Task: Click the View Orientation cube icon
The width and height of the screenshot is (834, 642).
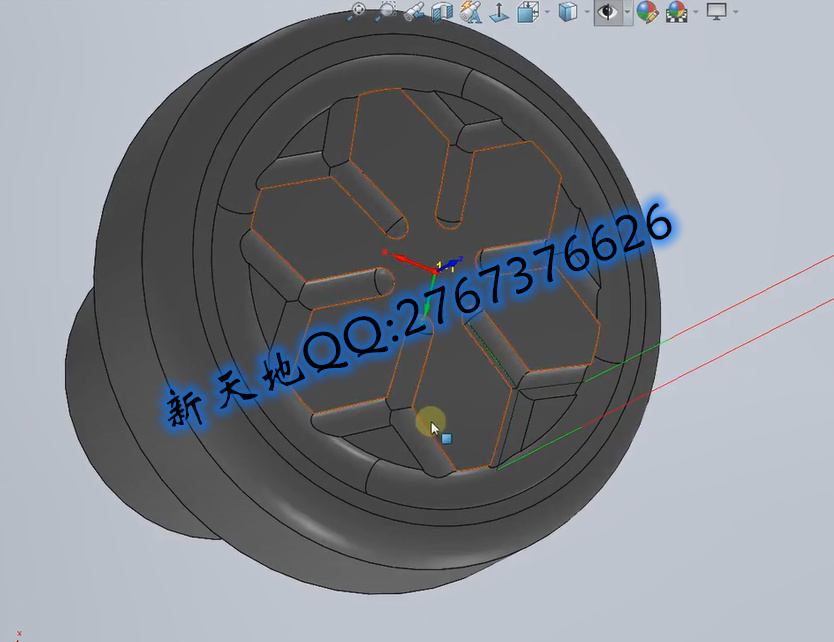Action: click(x=527, y=12)
